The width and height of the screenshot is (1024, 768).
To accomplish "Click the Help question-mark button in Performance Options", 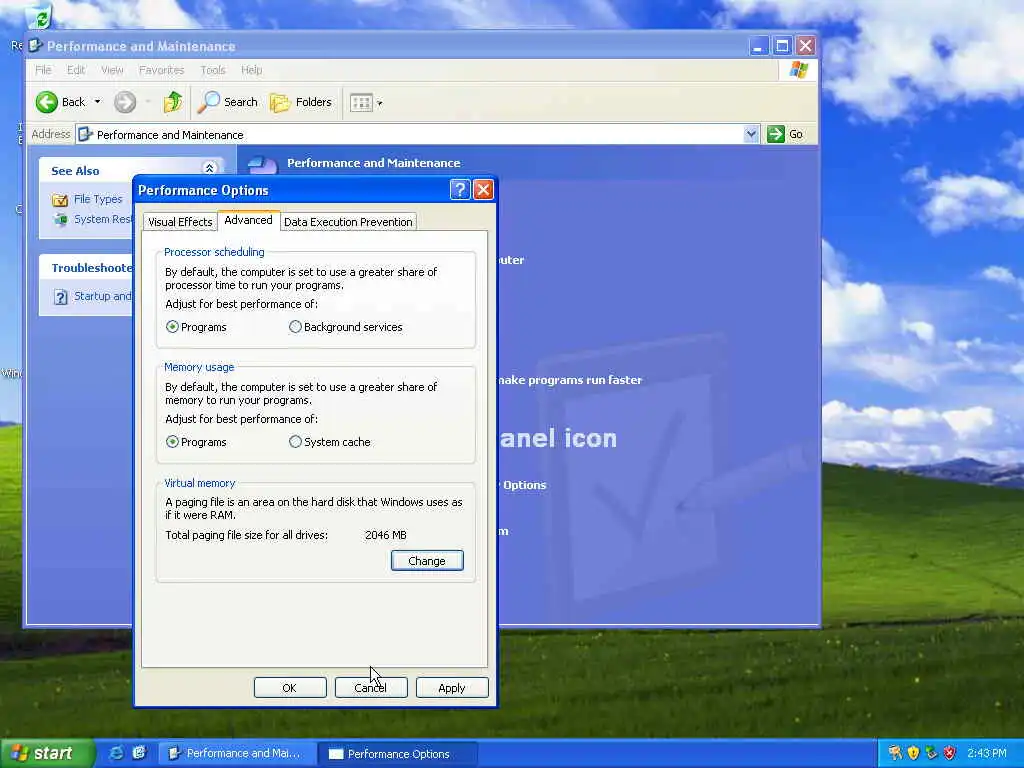I will [460, 190].
